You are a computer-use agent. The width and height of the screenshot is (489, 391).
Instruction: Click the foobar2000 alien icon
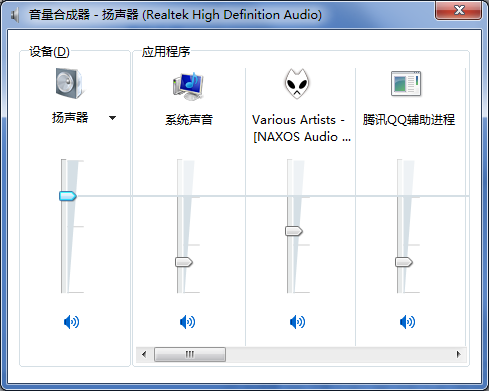[x=297, y=84]
